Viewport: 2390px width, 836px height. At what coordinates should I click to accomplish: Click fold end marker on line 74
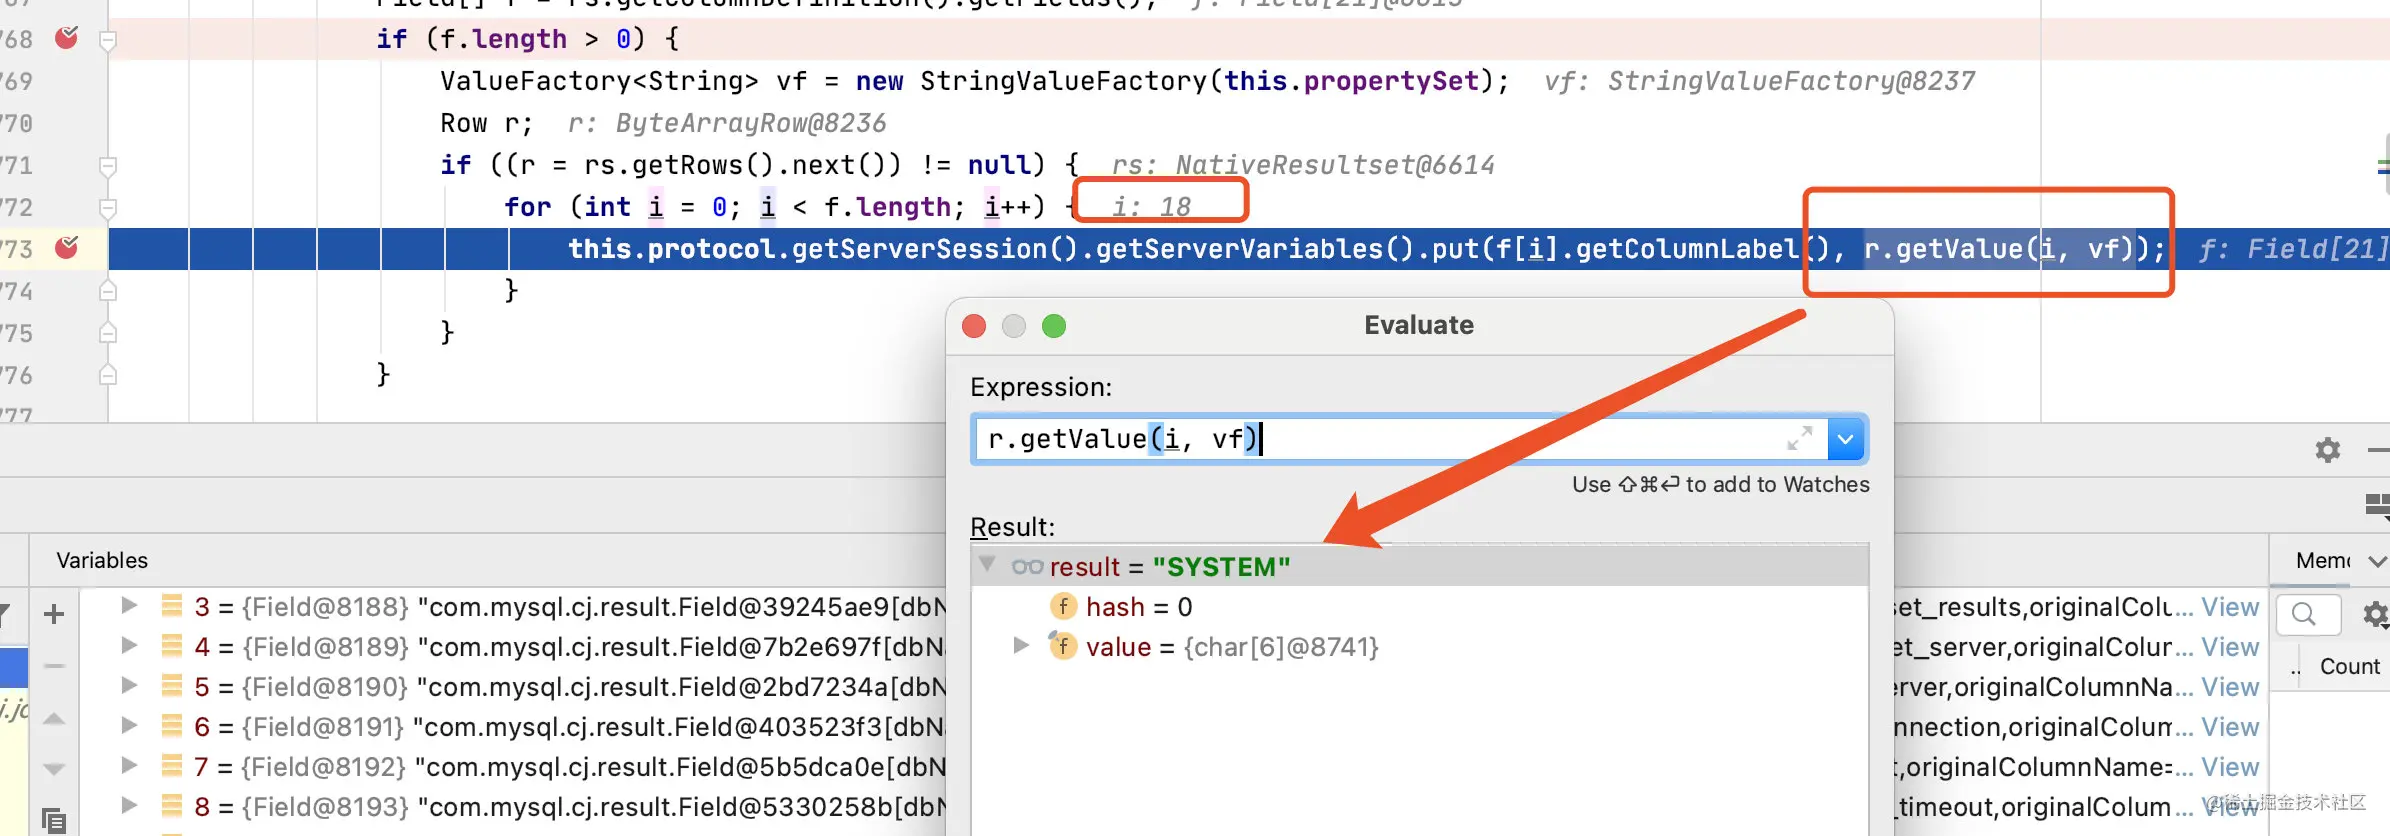108,291
